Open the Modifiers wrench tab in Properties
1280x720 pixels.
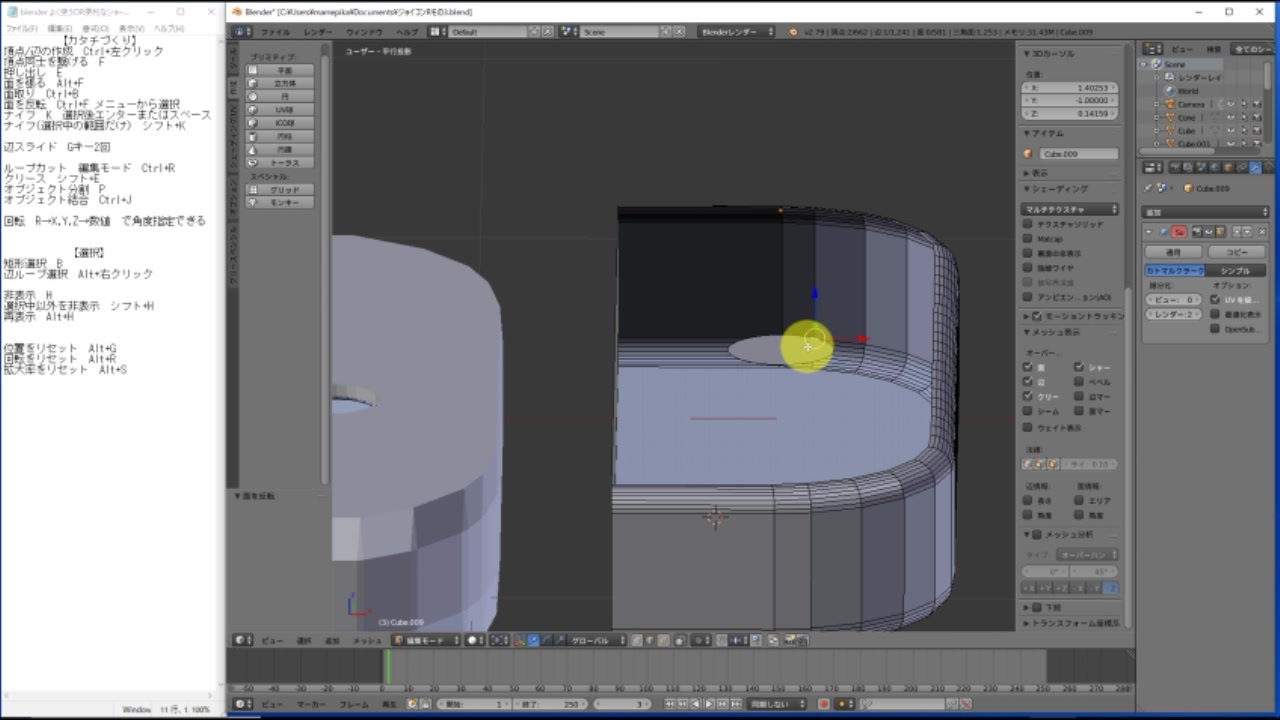[1255, 168]
